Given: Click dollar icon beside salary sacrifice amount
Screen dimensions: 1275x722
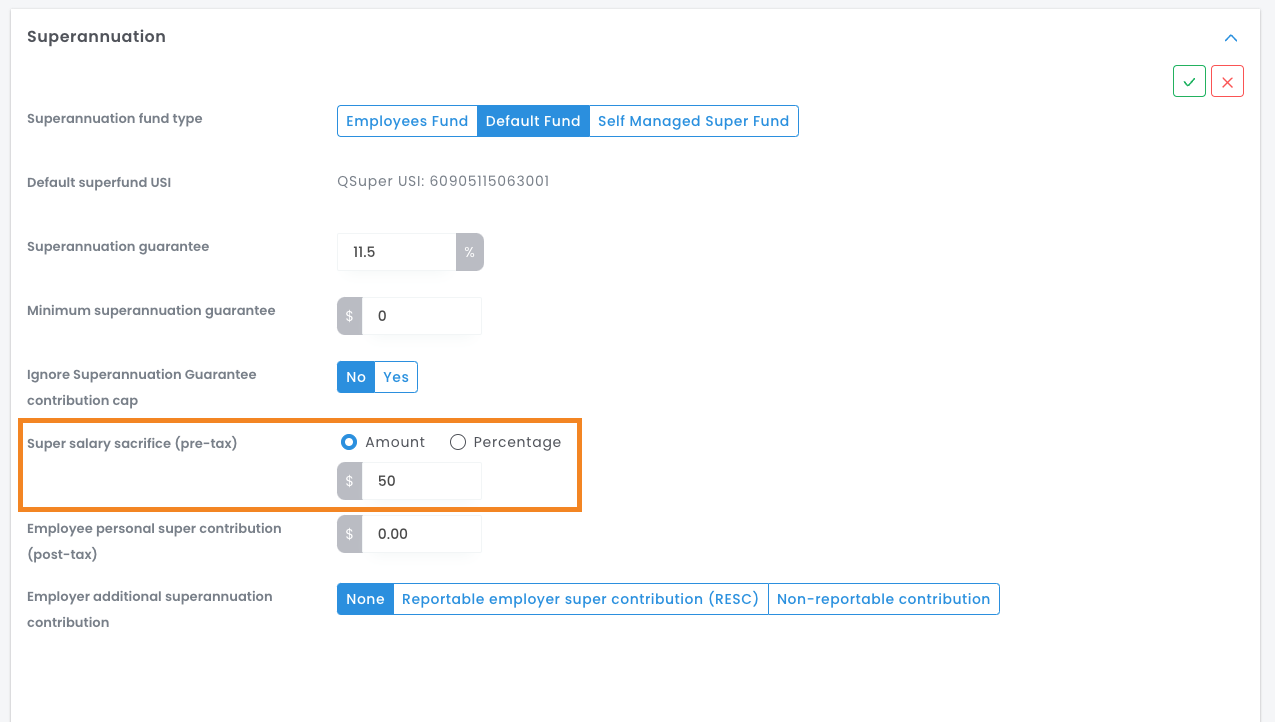Looking at the screenshot, I should tap(350, 481).
